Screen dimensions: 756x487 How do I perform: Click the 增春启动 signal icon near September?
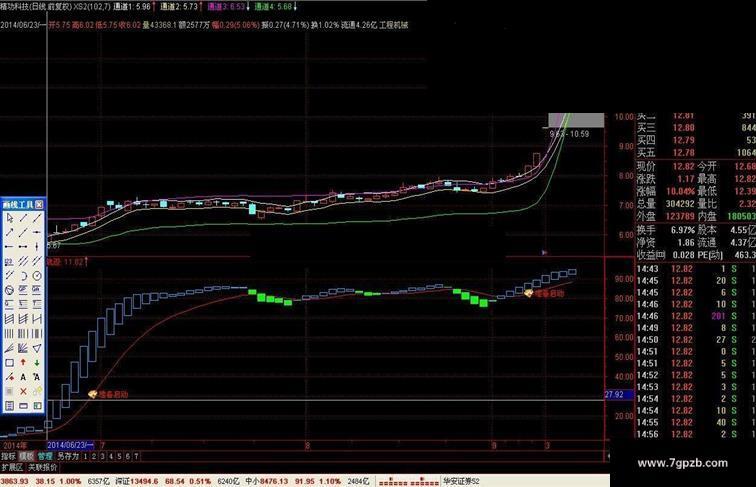click(x=529, y=293)
